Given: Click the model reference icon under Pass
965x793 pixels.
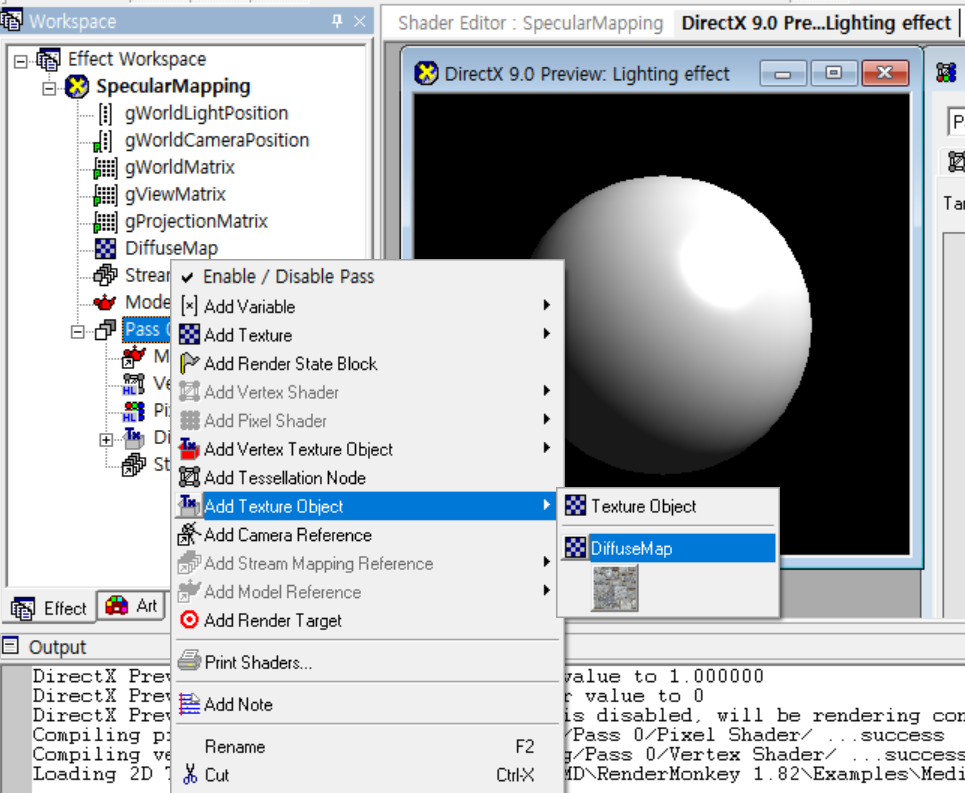Looking at the screenshot, I should tap(134, 356).
